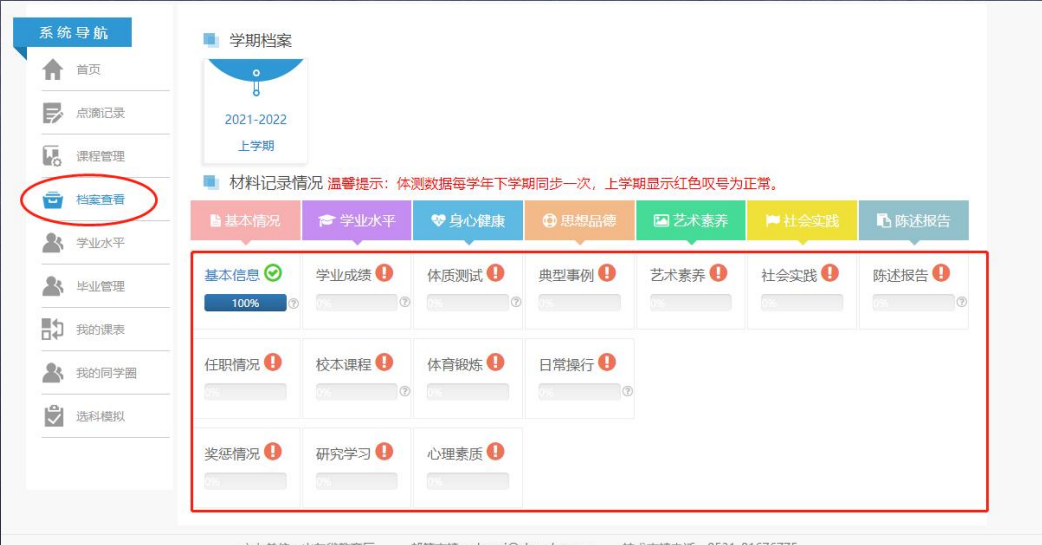This screenshot has height=545, width=1042.
Task: Click the 我的课表 timetable icon
Action: (x=53, y=329)
